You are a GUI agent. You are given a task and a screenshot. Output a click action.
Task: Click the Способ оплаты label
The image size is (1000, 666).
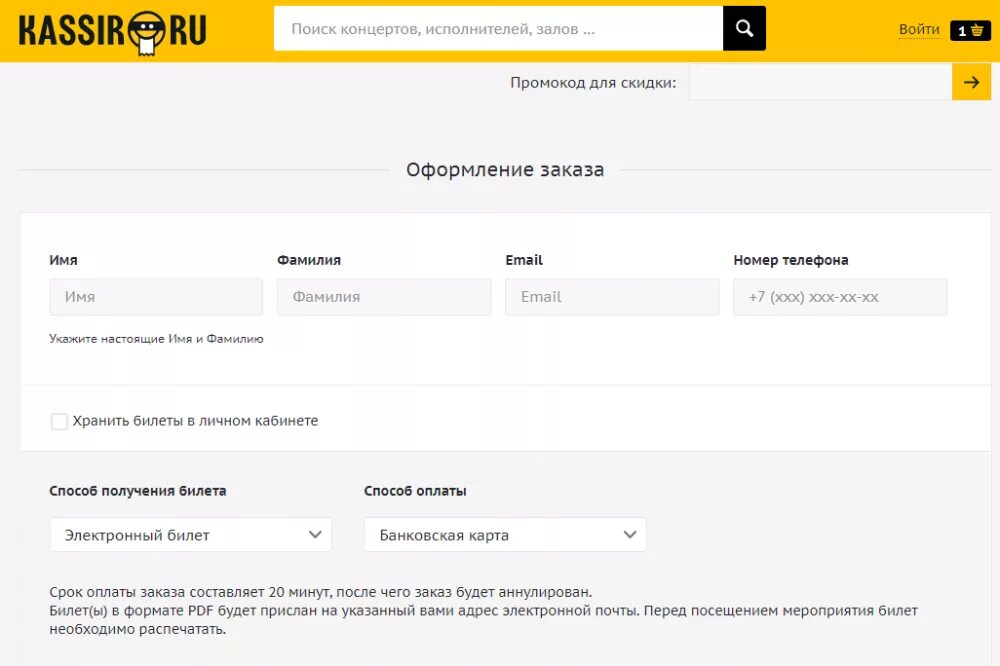click(415, 491)
